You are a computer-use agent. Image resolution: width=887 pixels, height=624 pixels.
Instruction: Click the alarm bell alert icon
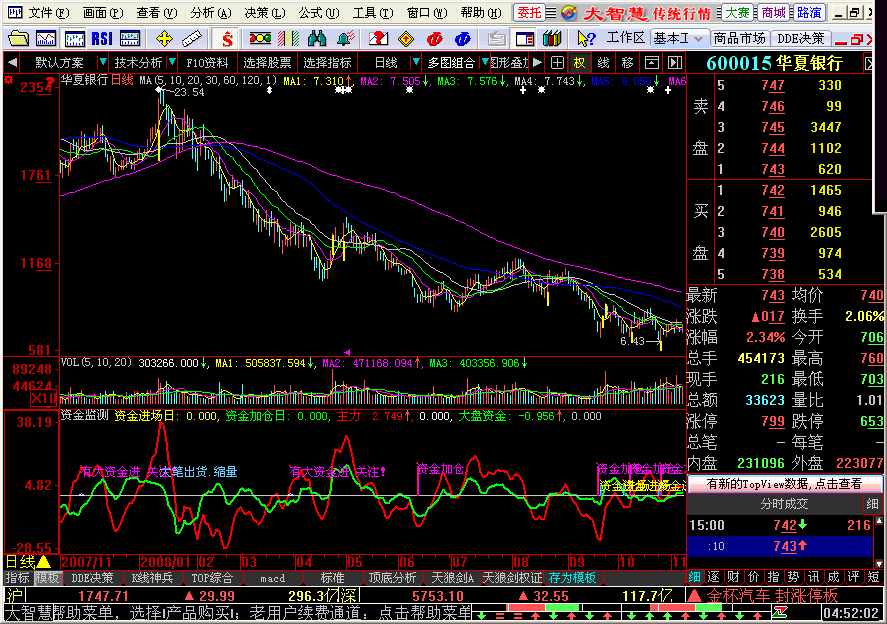tap(345, 38)
